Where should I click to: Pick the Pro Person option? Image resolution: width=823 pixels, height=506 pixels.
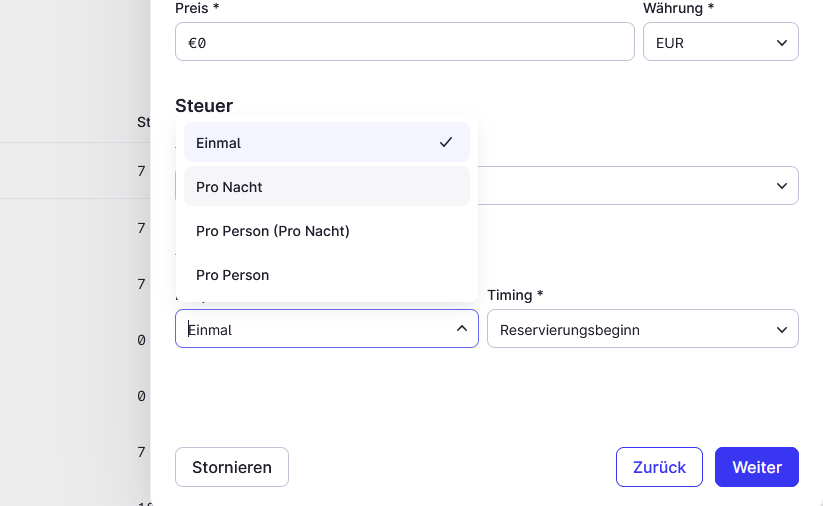[326, 275]
